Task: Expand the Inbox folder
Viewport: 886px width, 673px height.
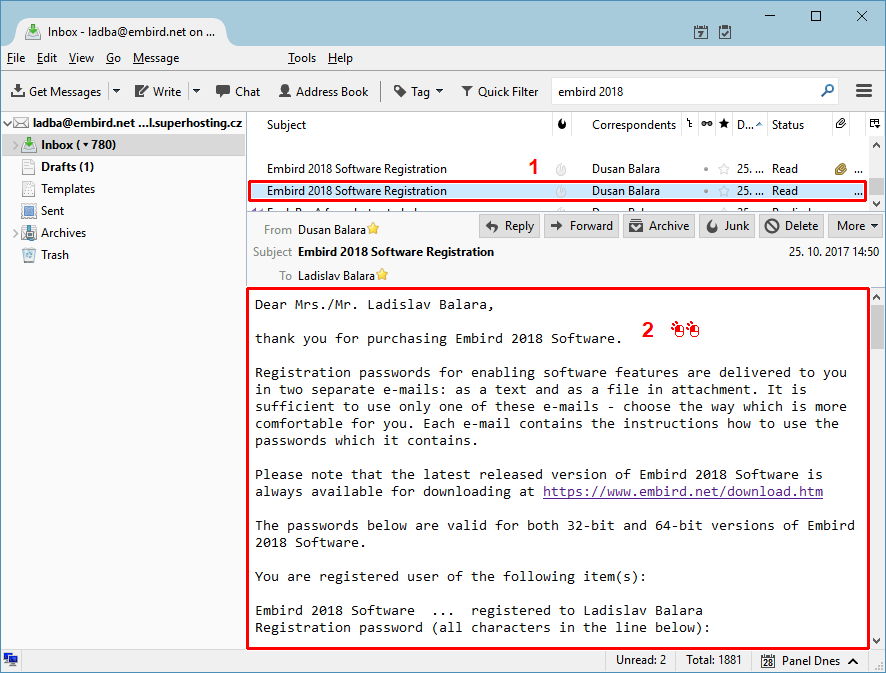Action: click(15, 145)
